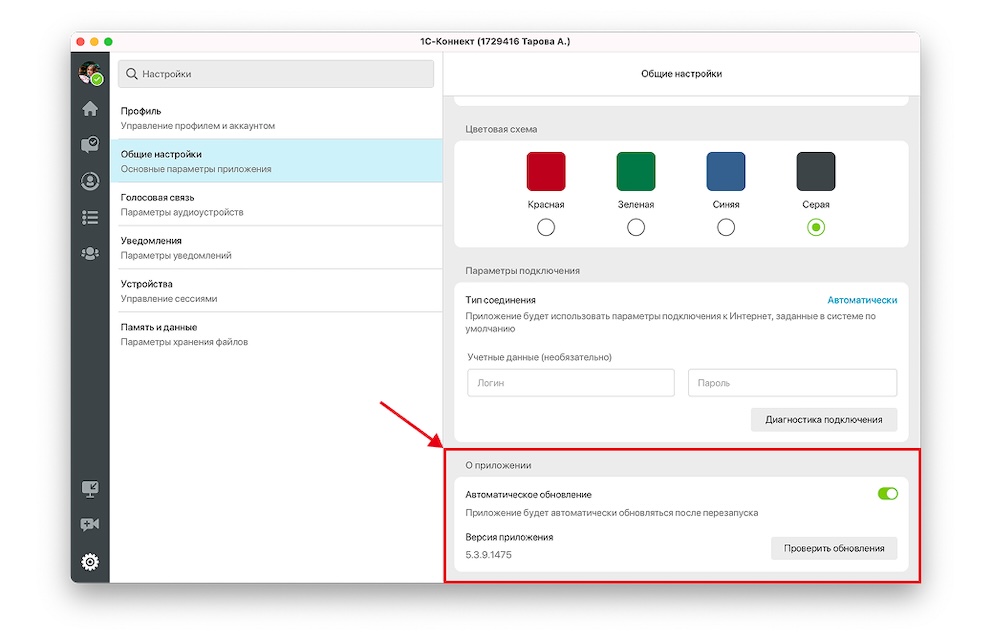
Task: Disable the Автоматическое обновление toggle
Action: [x=887, y=494]
